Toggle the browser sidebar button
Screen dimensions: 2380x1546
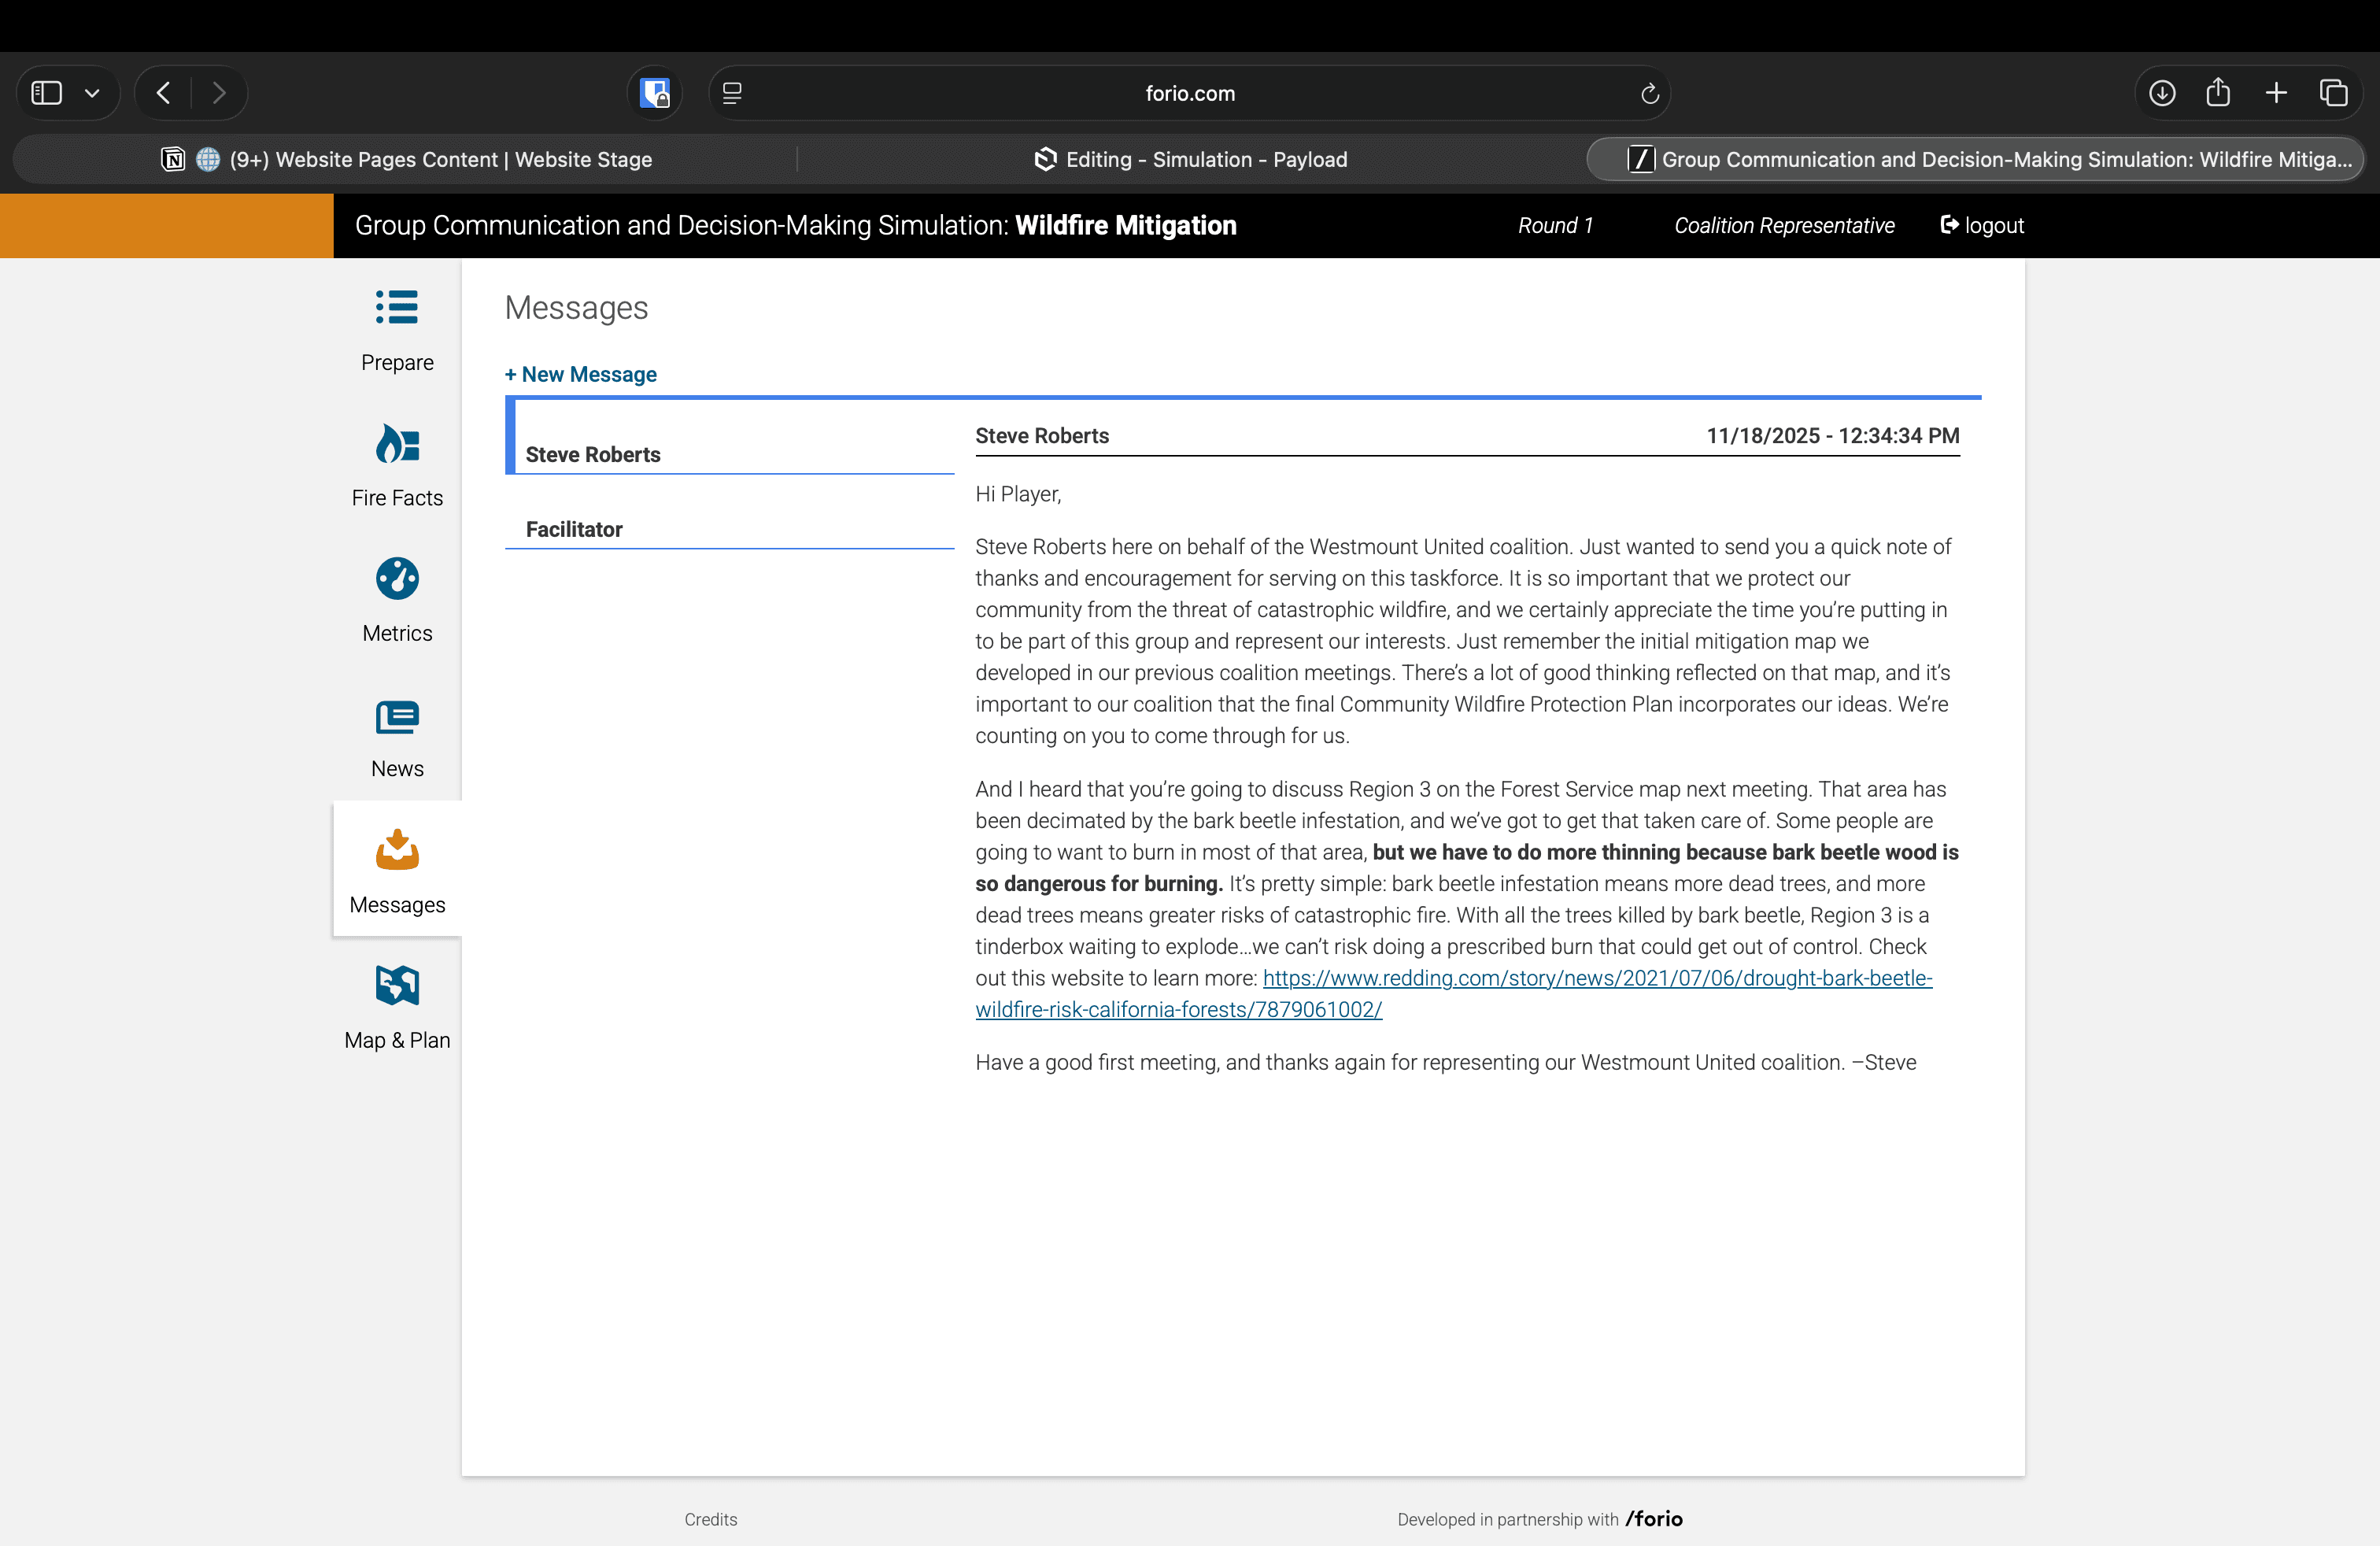point(47,93)
